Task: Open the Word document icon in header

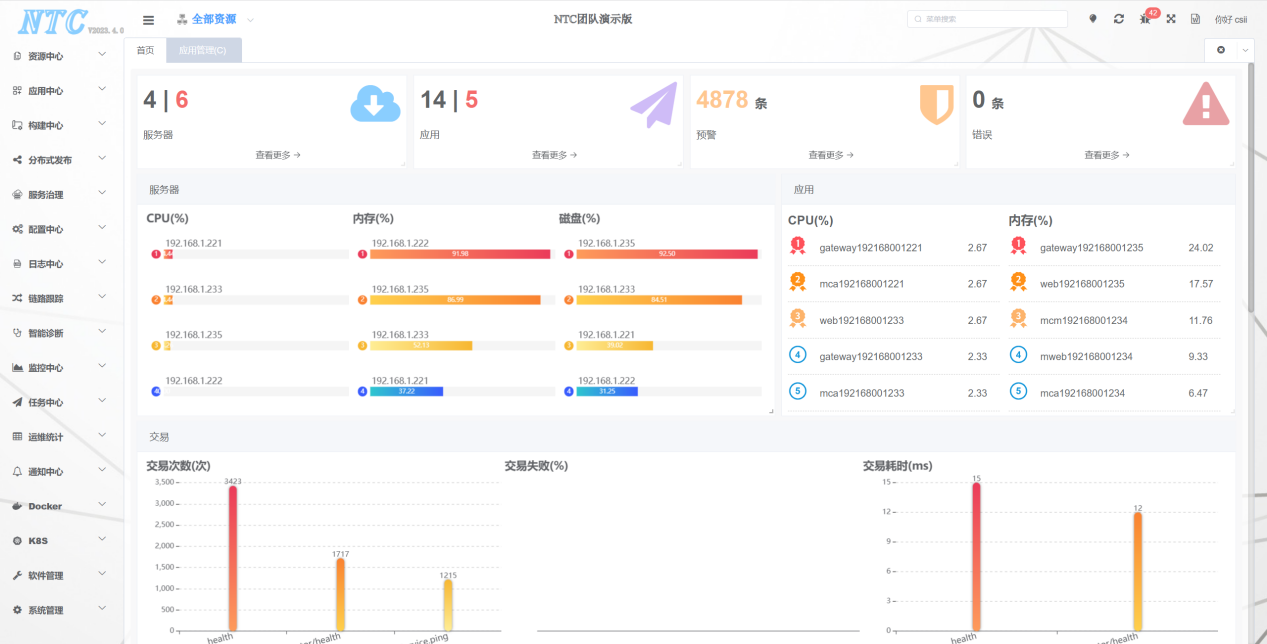Action: (x=1195, y=19)
